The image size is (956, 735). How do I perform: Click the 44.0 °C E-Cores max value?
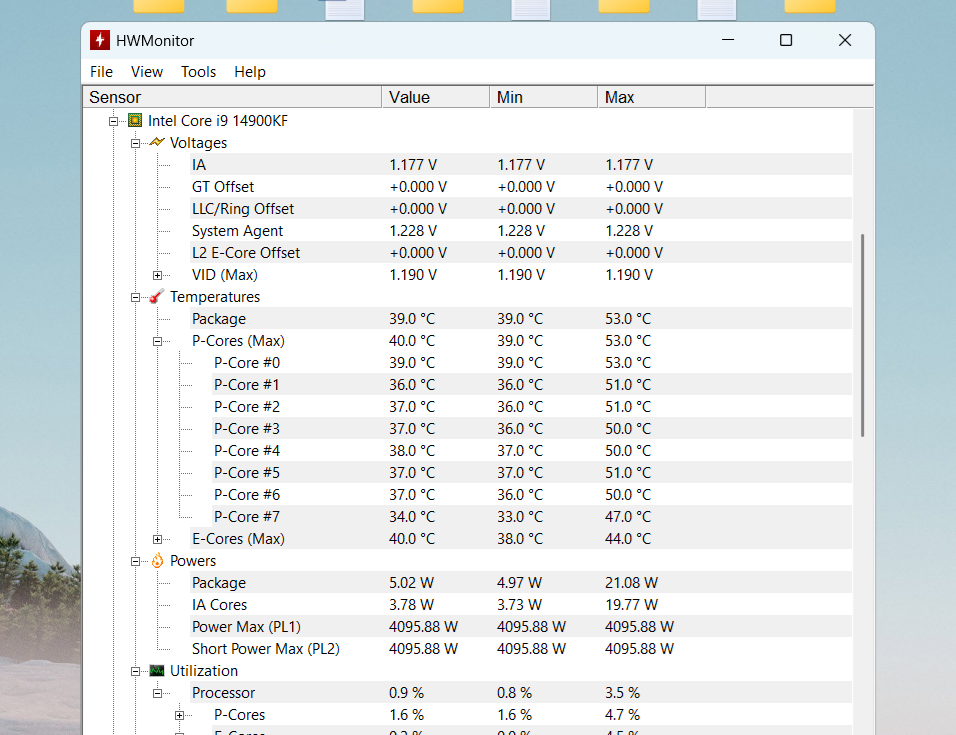click(x=628, y=539)
